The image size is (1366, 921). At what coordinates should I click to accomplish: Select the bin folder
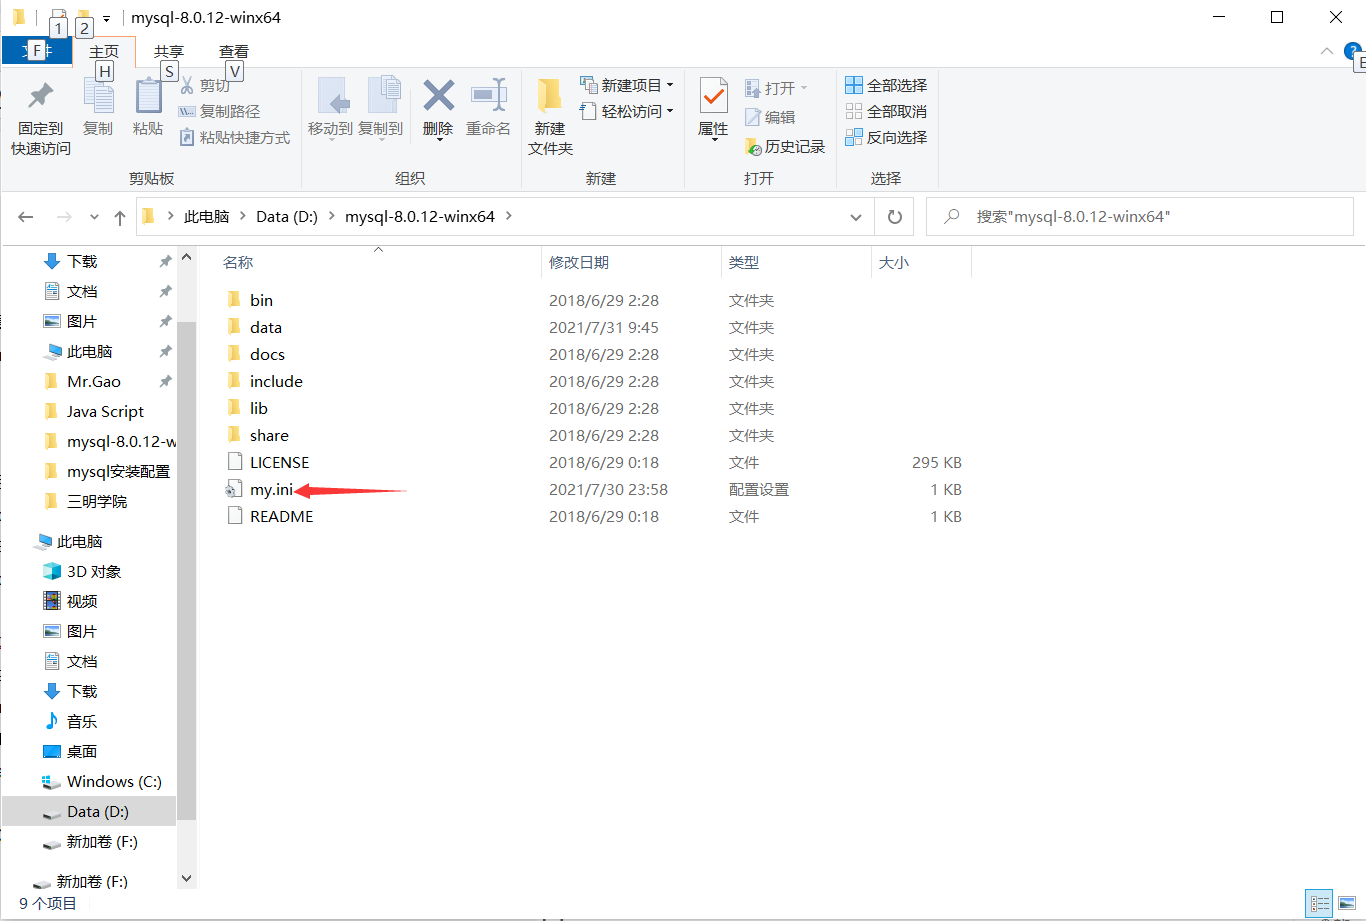261,300
